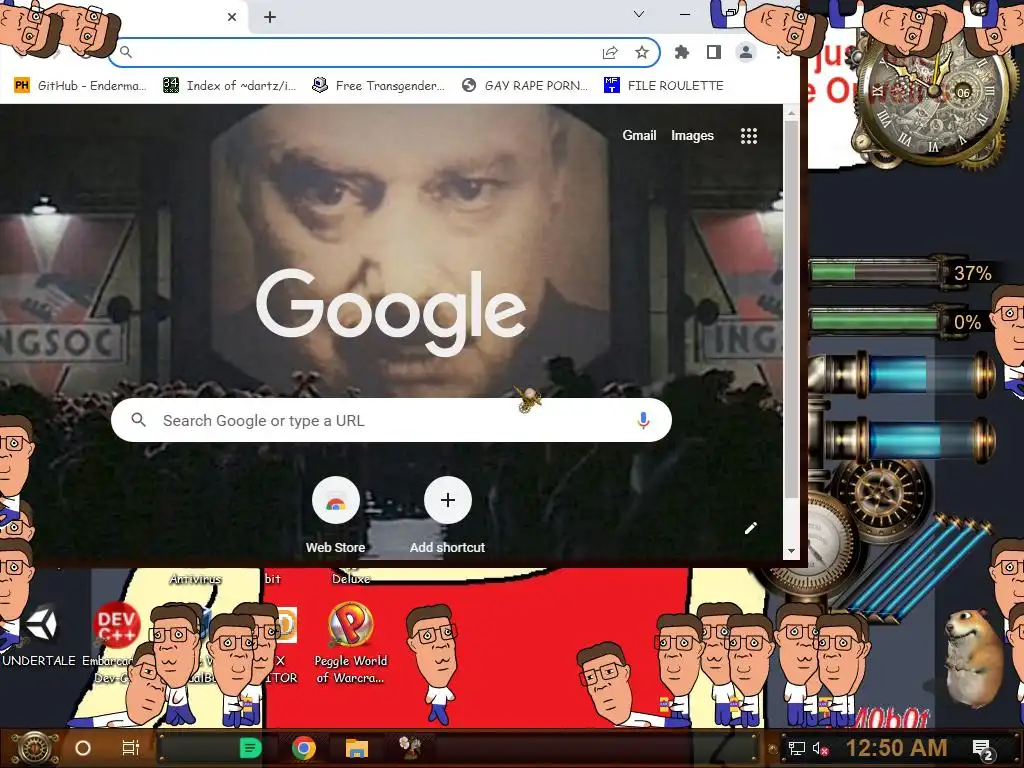This screenshot has width=1024, height=768.
Task: Click the page vertical scrollbar thumb
Action: coord(791,309)
